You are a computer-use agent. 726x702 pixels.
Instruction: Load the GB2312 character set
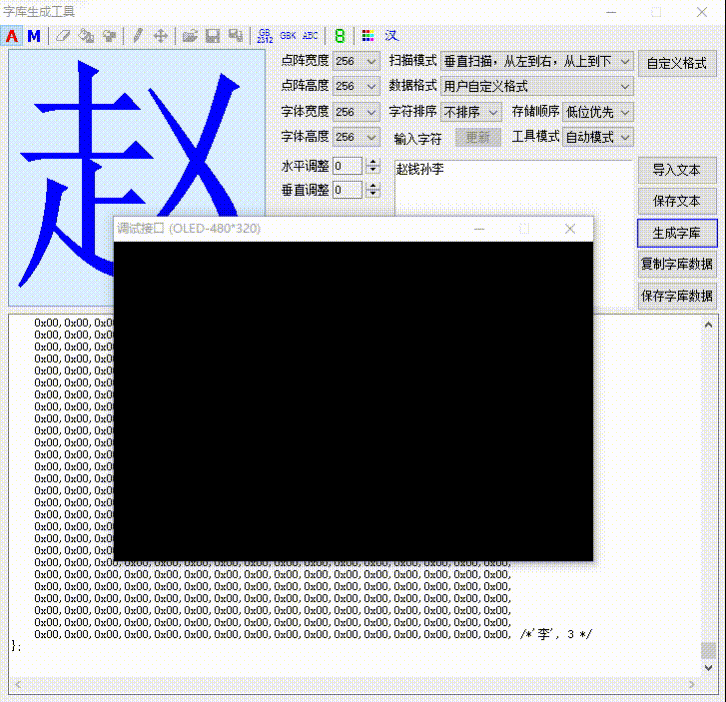(x=265, y=36)
